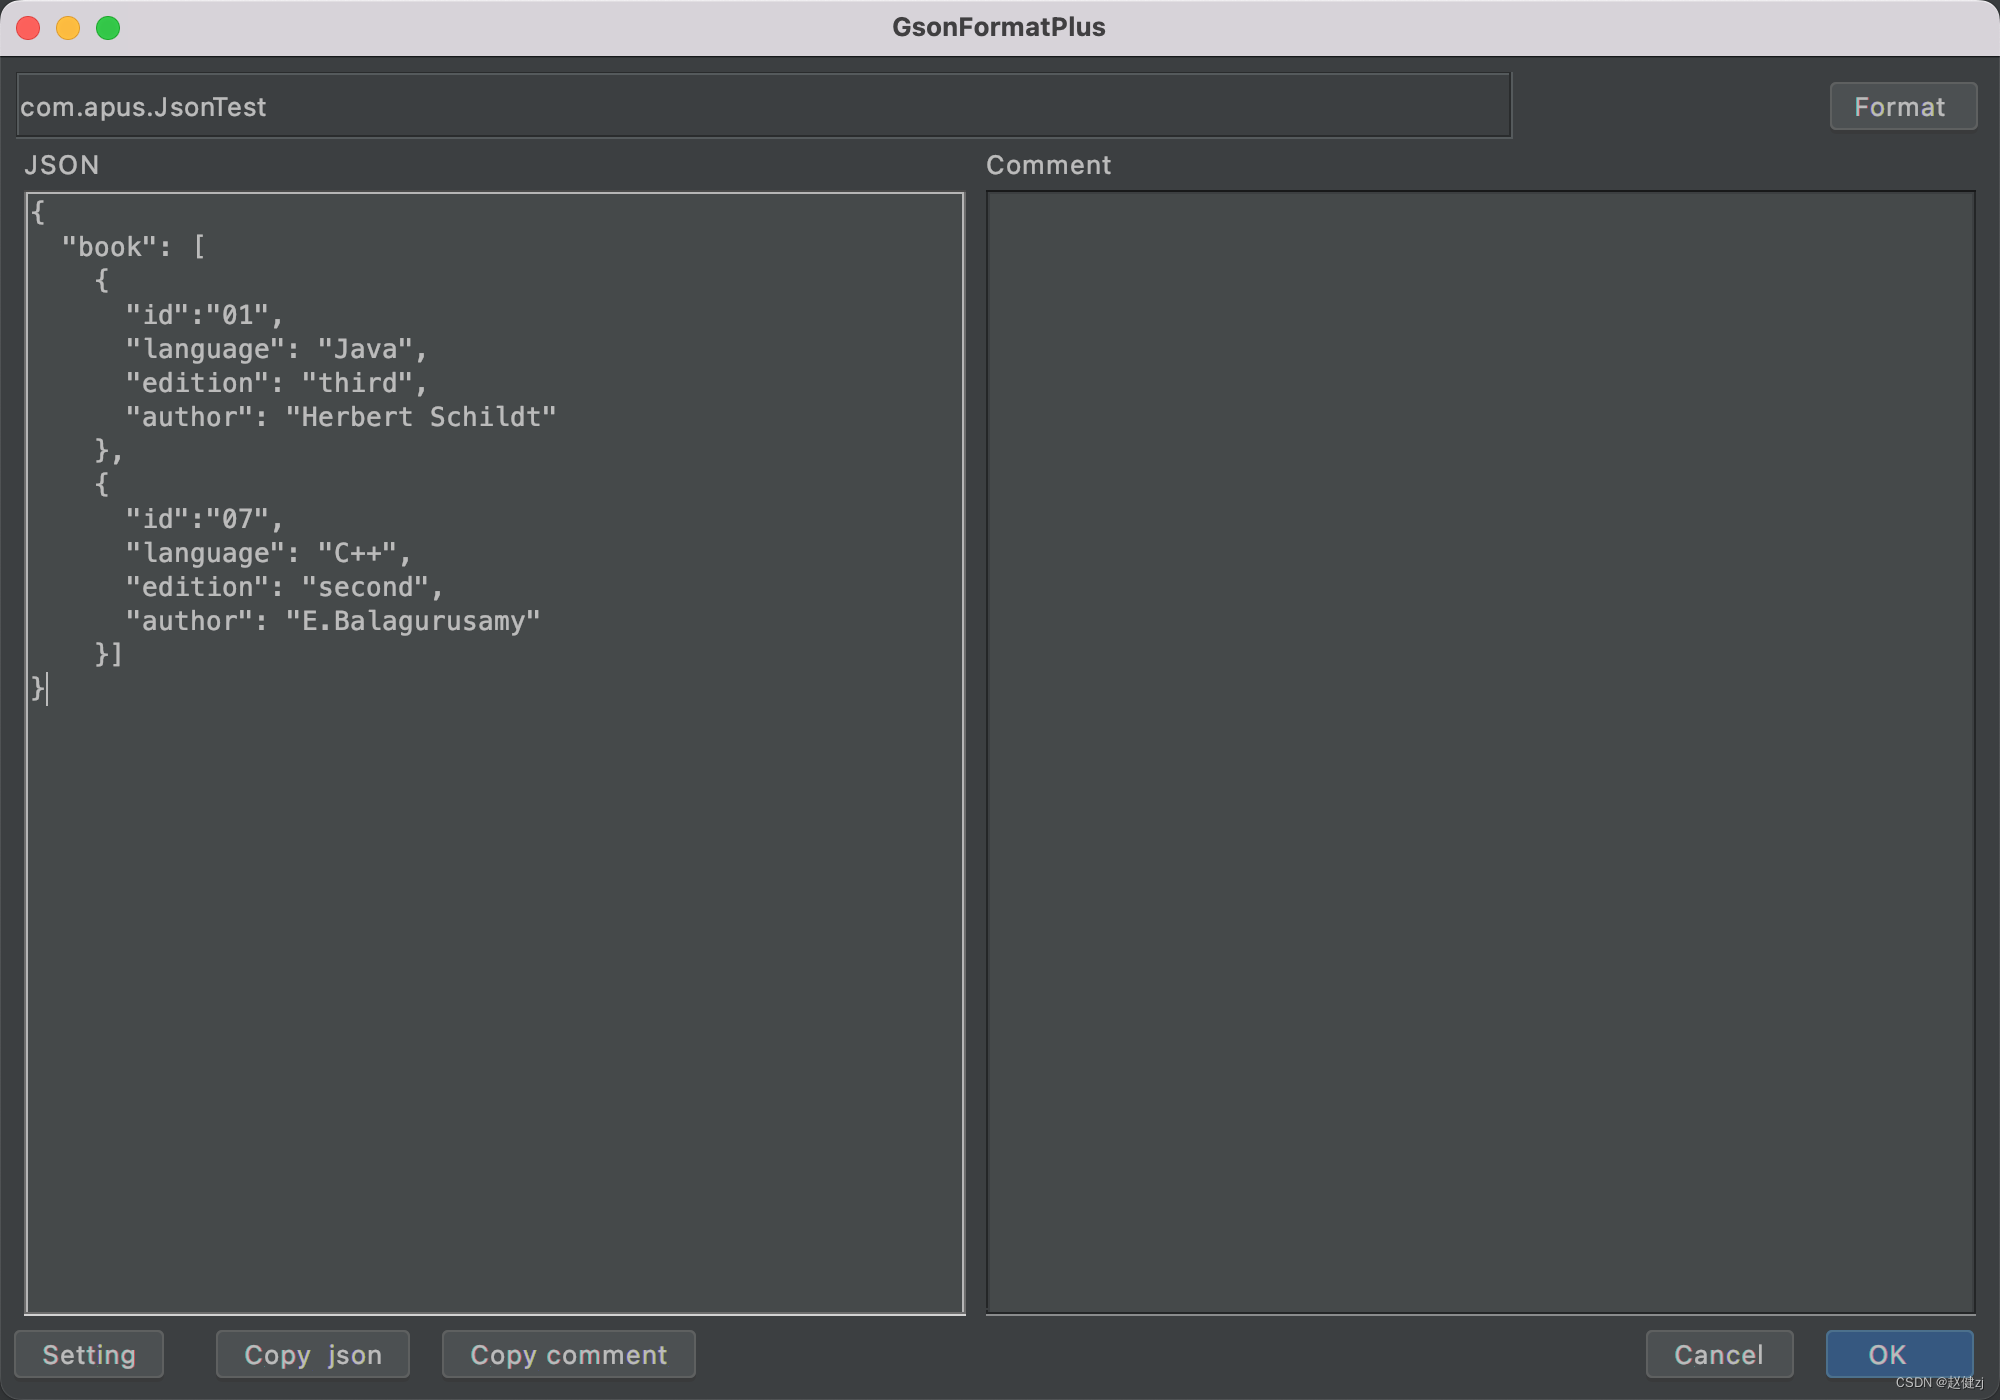Focus the class name field com.apus.JsonTest
The height and width of the screenshot is (1400, 2000).
coord(764,106)
